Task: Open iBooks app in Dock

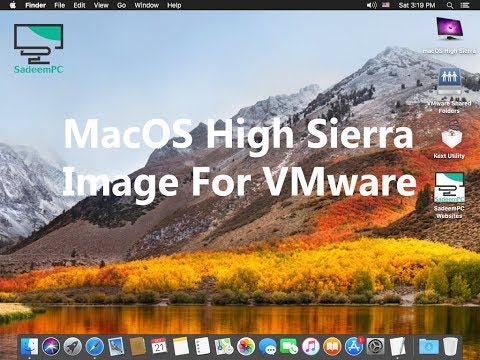Action: click(332, 347)
